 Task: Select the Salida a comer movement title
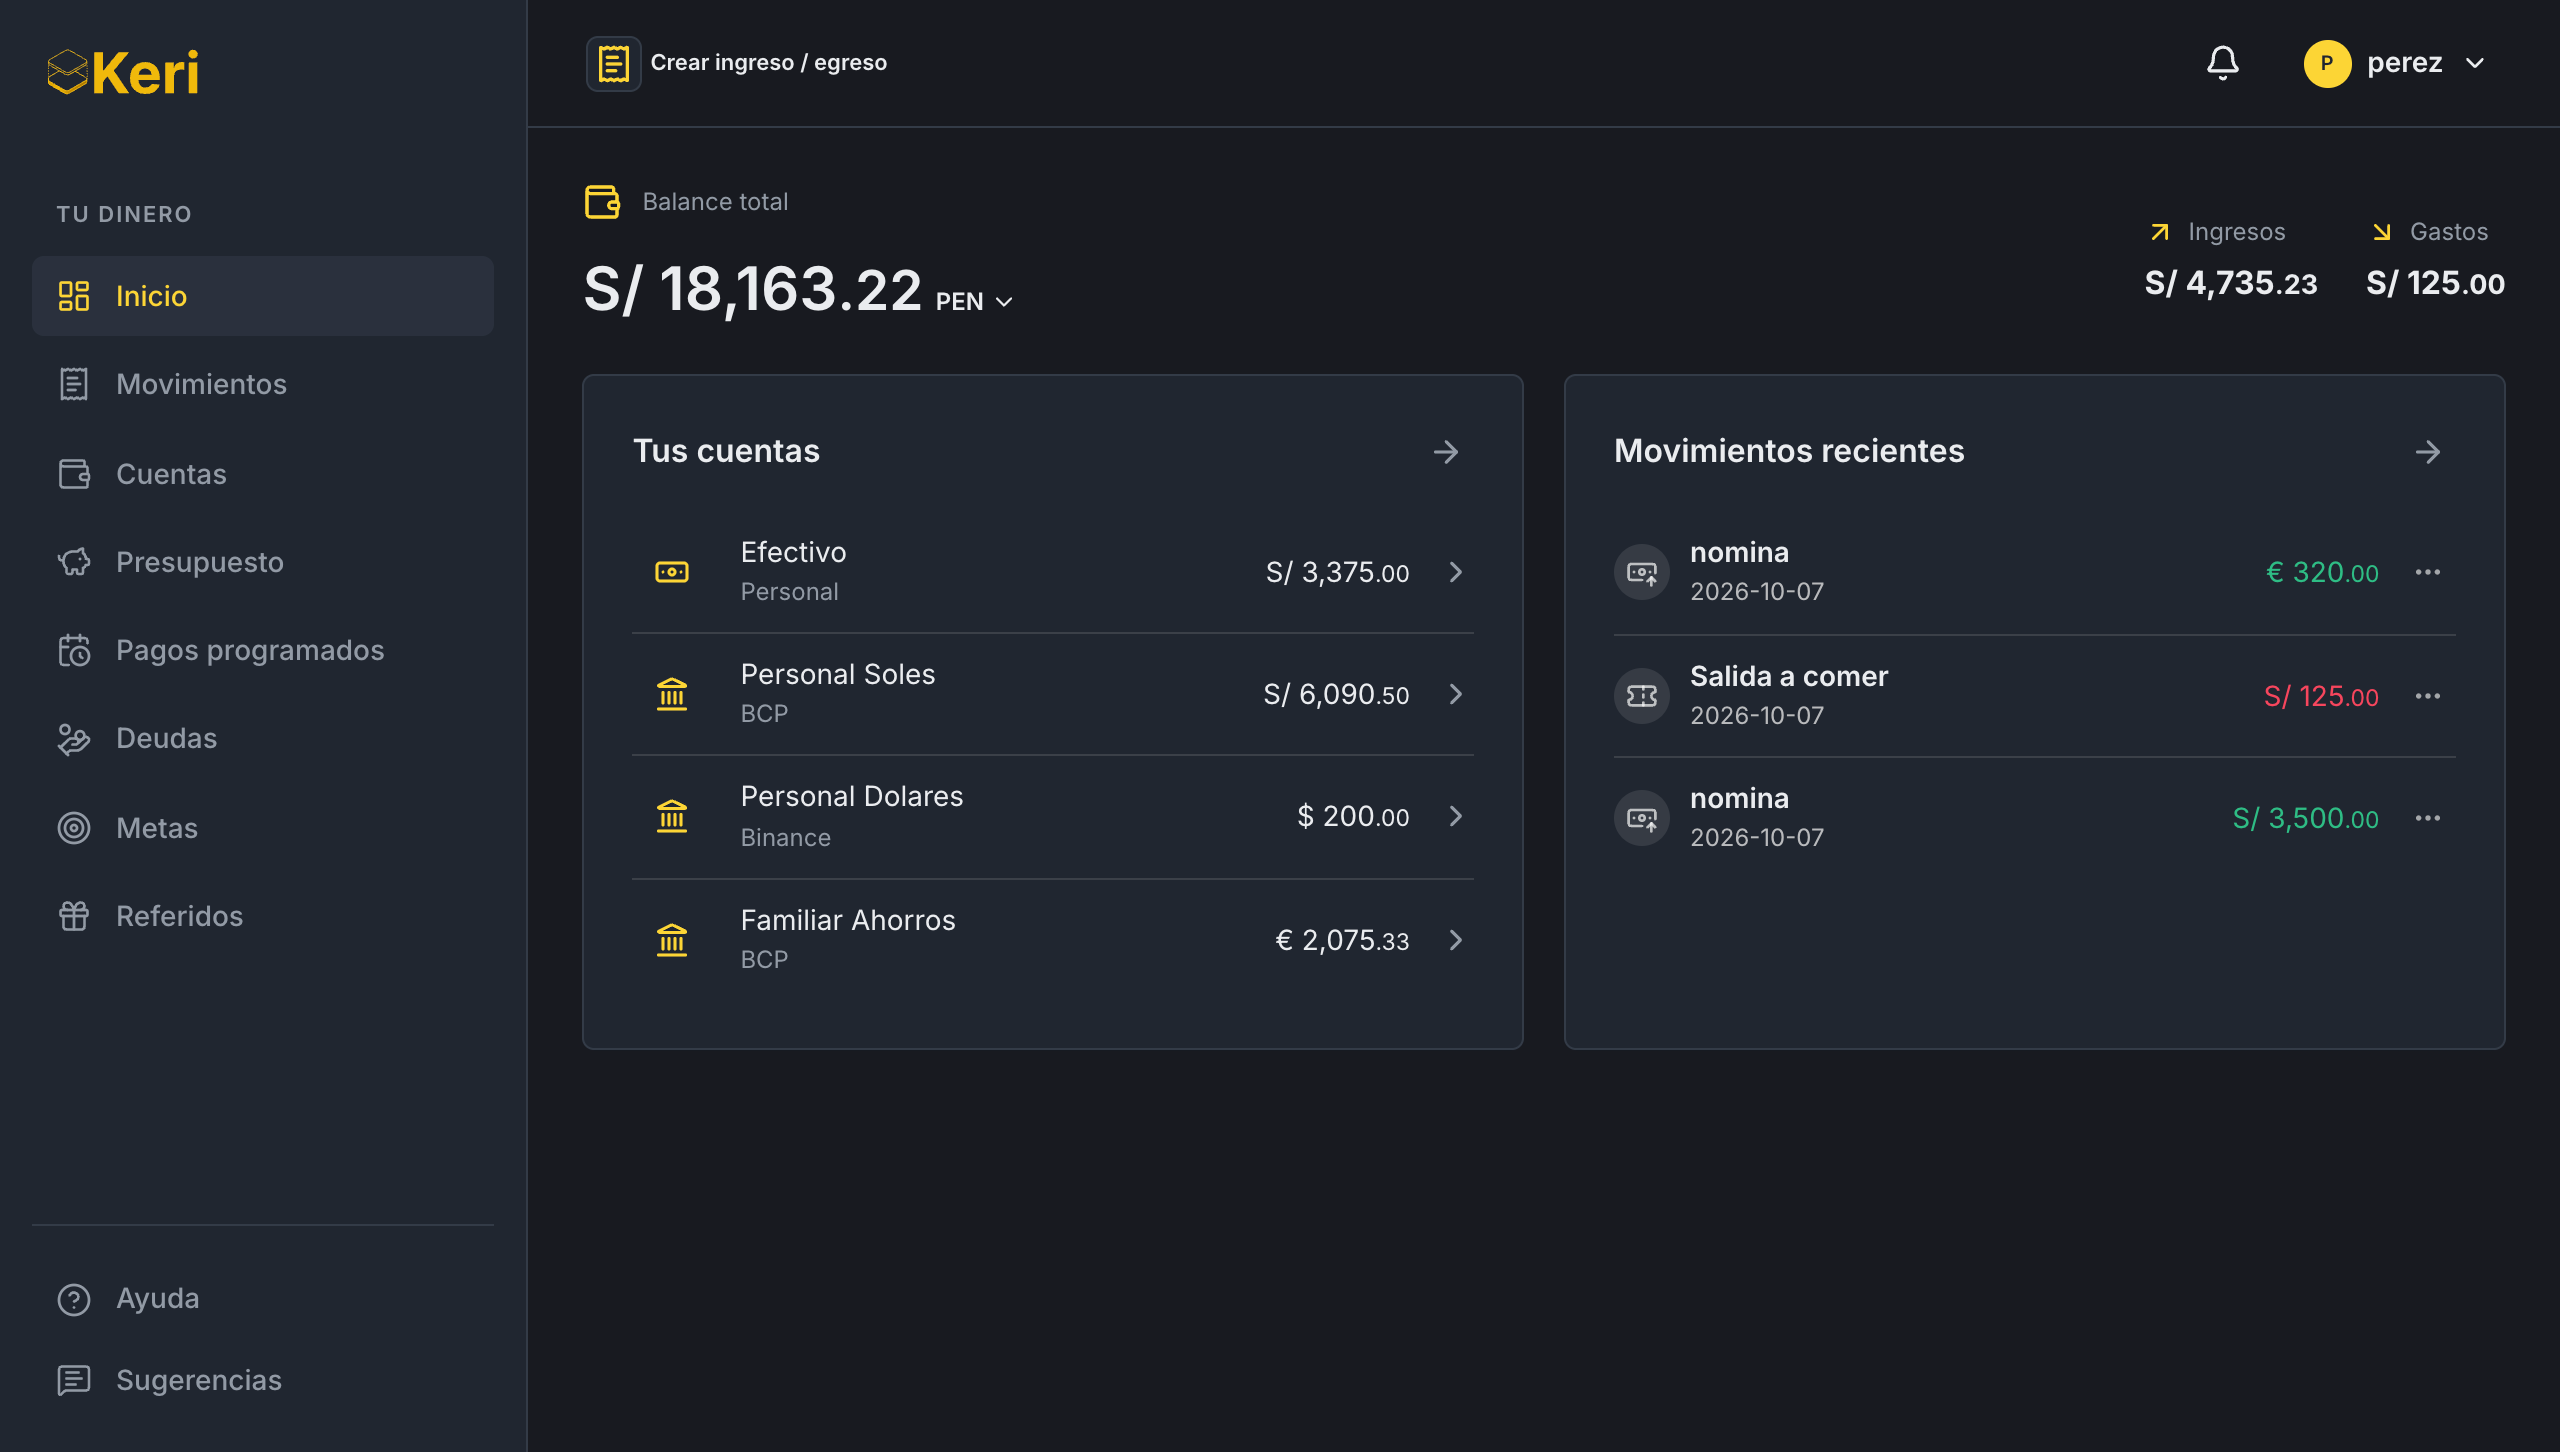click(x=1789, y=676)
